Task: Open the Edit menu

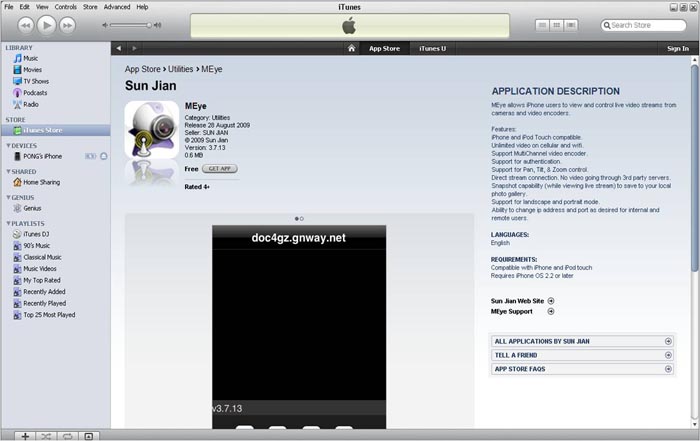Action: pos(25,7)
